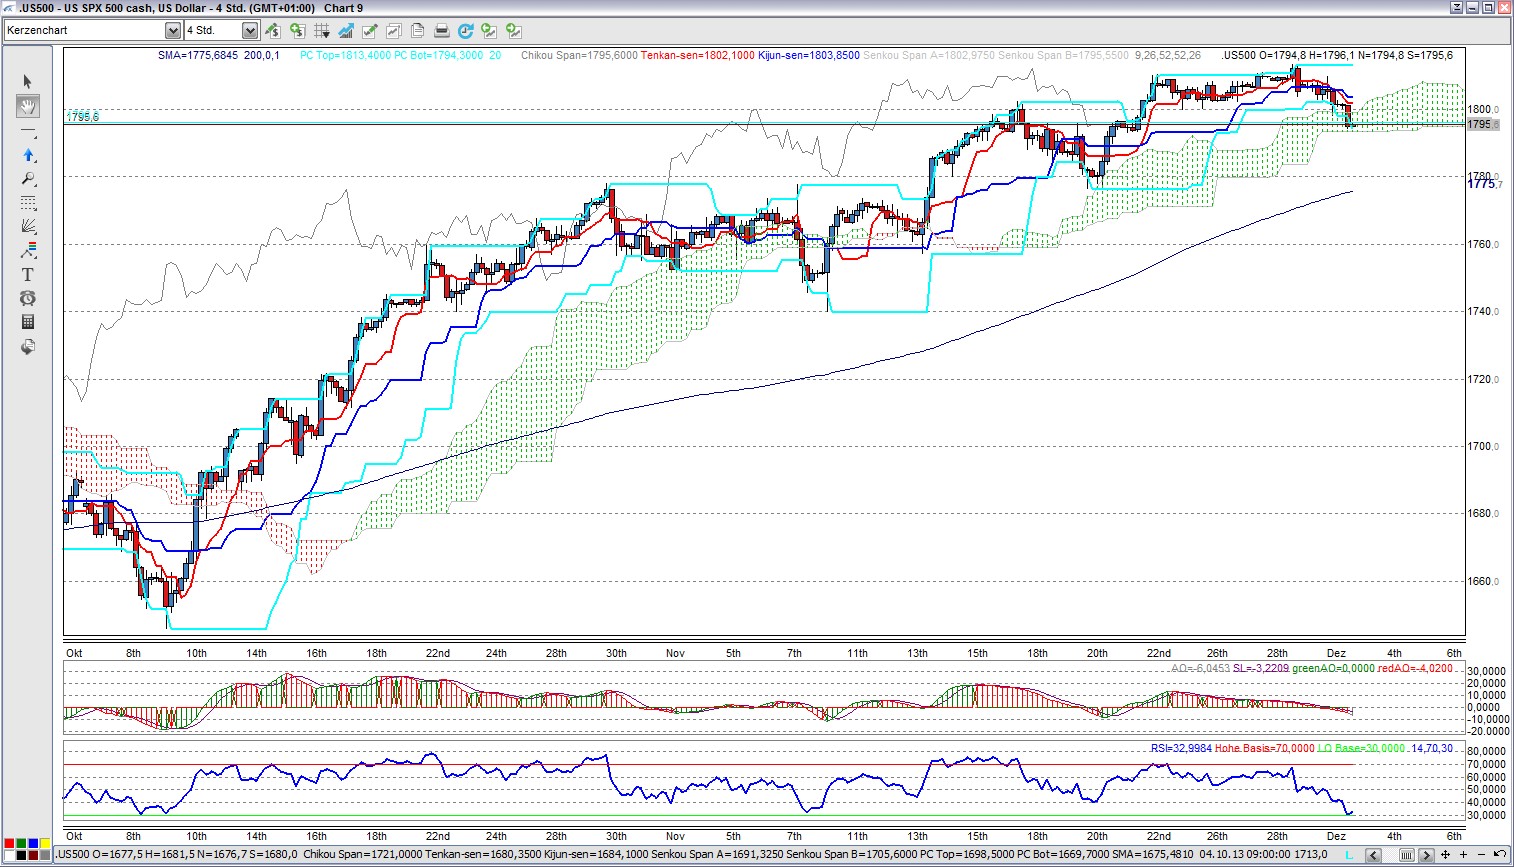
Task: Click the print chart icon
Action: 441,31
